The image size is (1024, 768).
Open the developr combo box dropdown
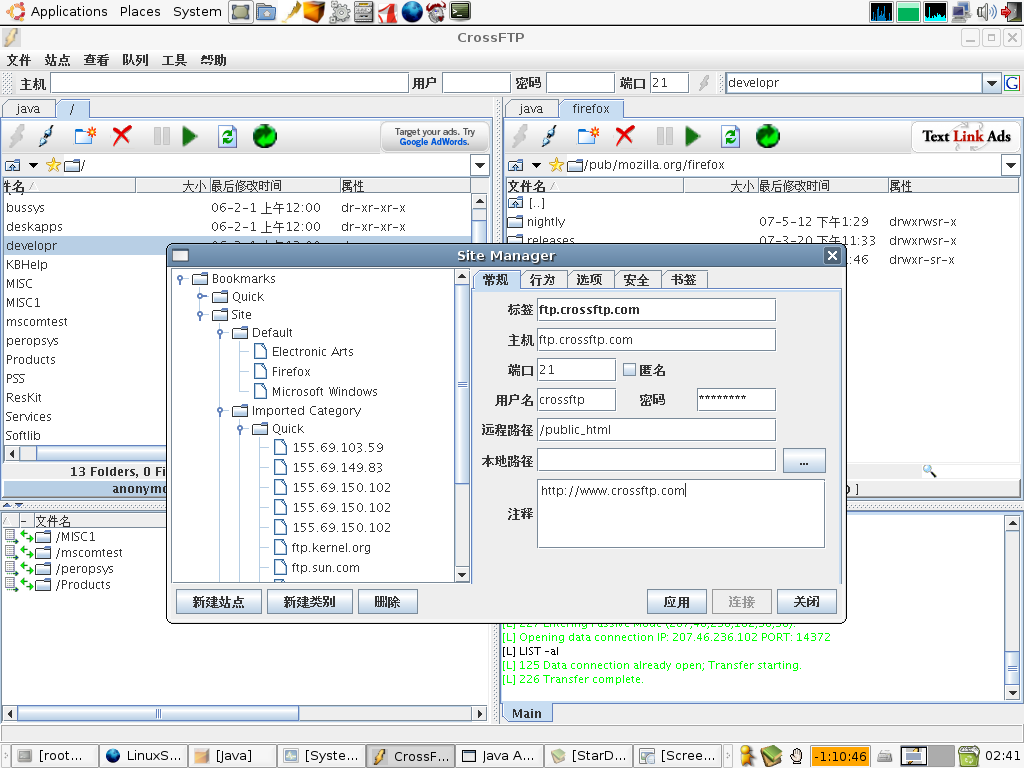coord(991,83)
